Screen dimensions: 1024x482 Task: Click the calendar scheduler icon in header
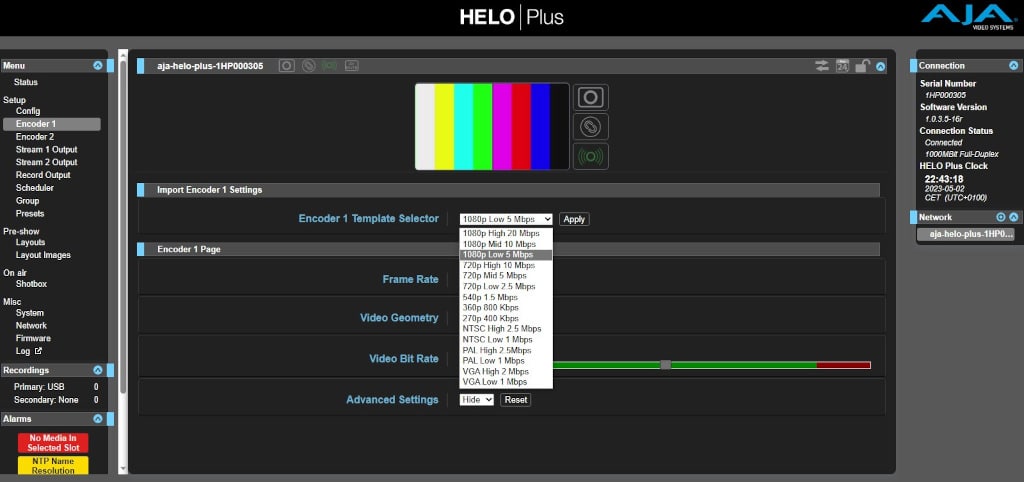click(842, 67)
